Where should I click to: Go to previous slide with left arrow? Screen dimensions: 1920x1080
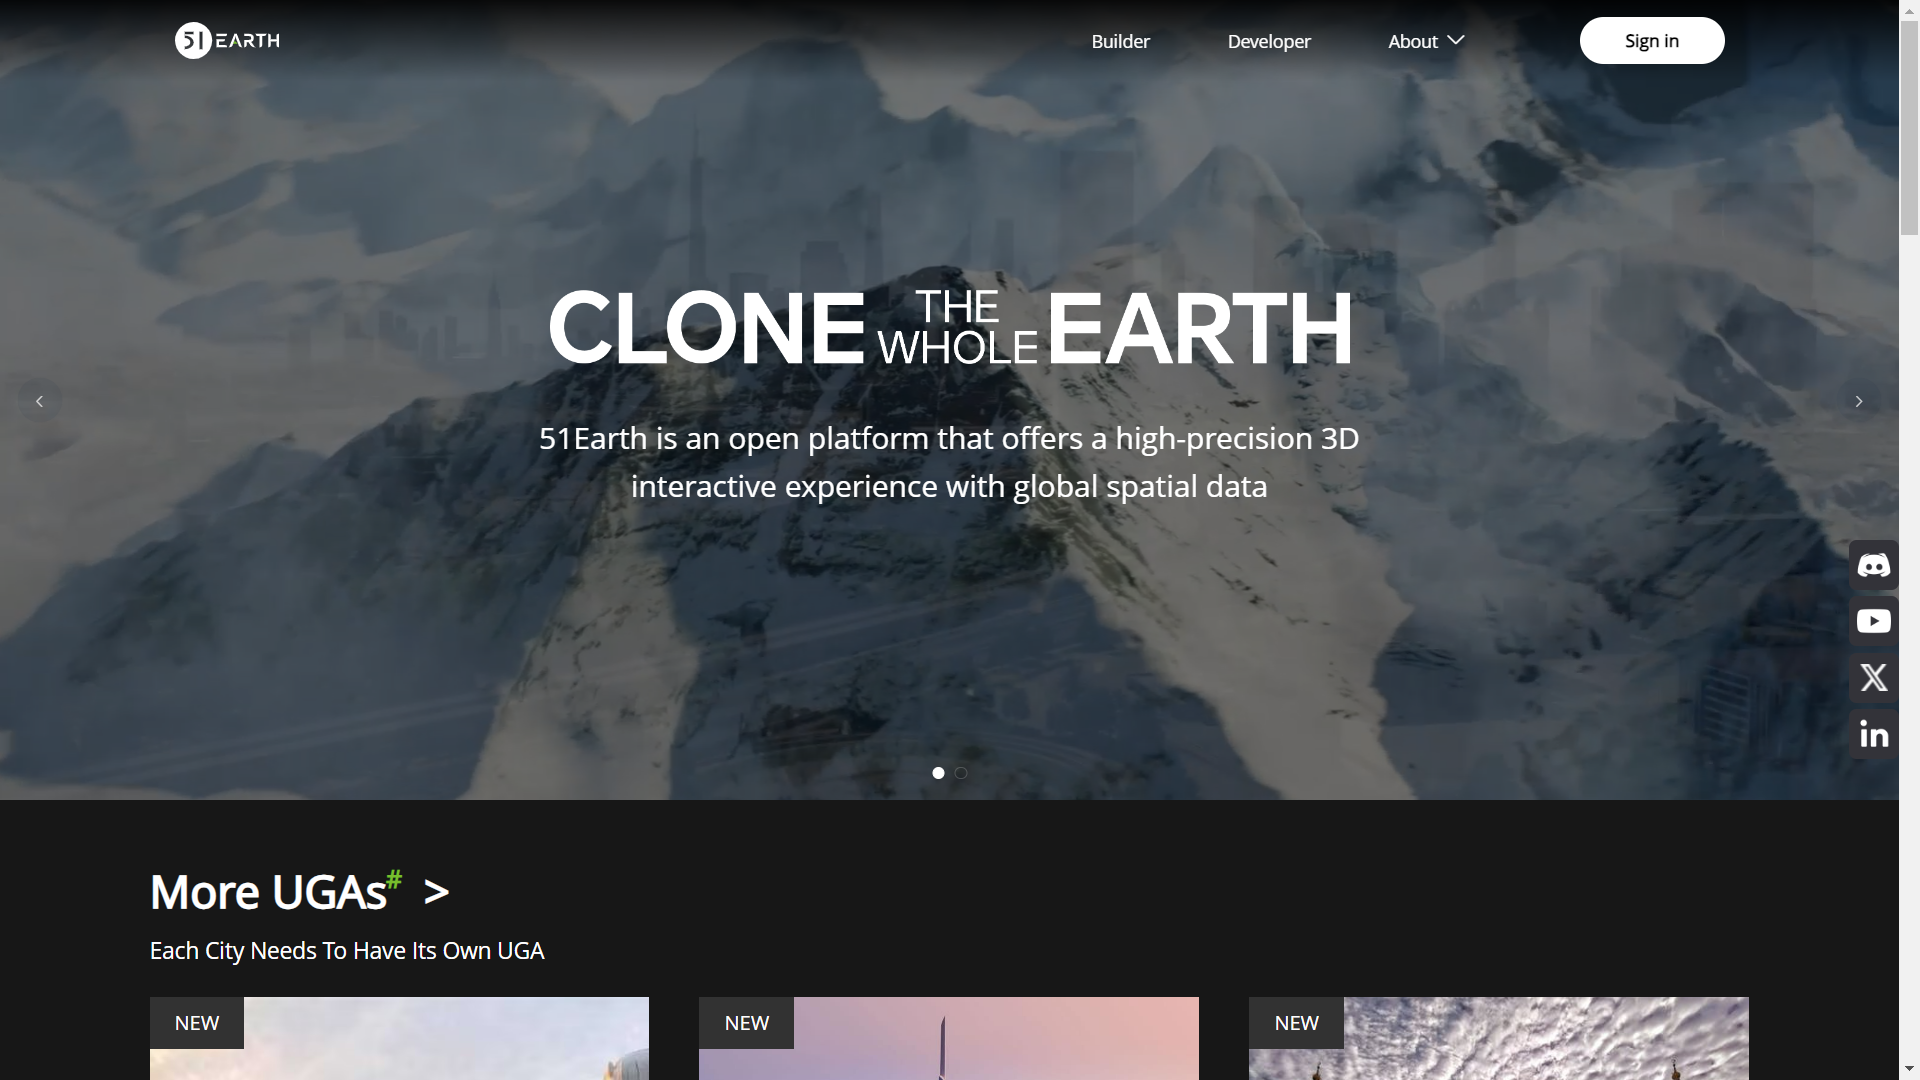[x=40, y=401]
